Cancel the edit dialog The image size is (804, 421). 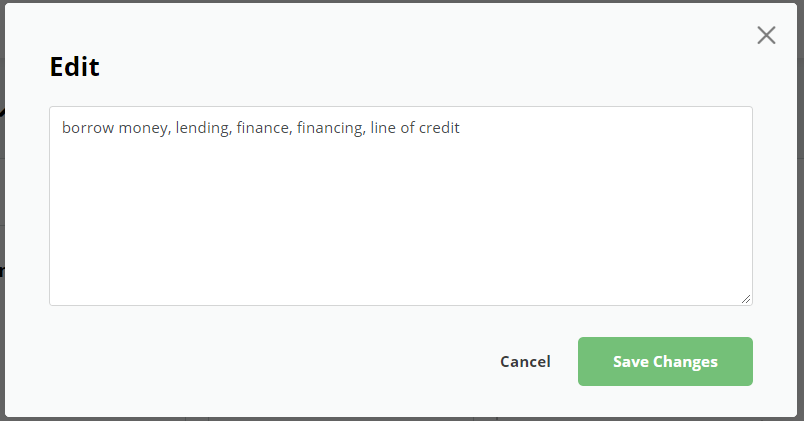click(x=525, y=361)
